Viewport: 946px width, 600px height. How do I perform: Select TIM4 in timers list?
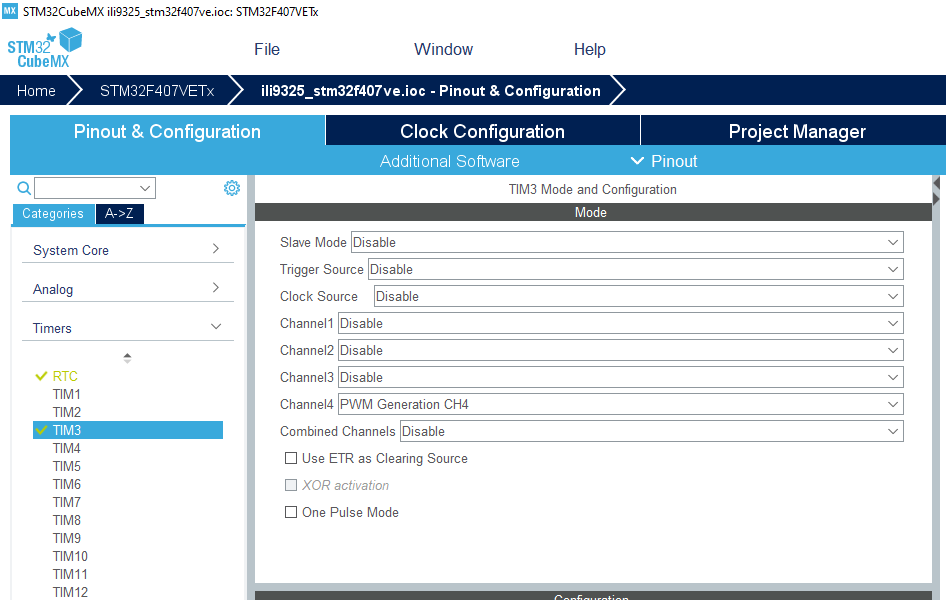pos(66,448)
